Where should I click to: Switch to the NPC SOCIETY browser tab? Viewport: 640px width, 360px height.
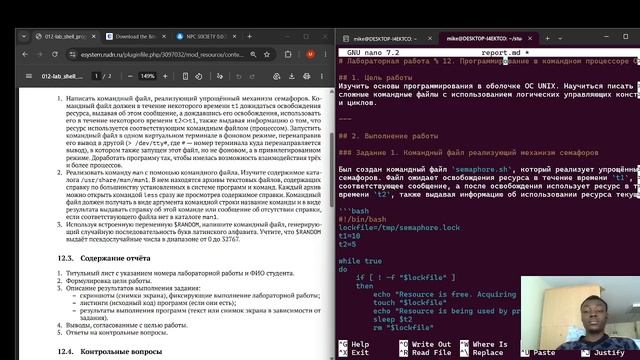click(x=206, y=37)
